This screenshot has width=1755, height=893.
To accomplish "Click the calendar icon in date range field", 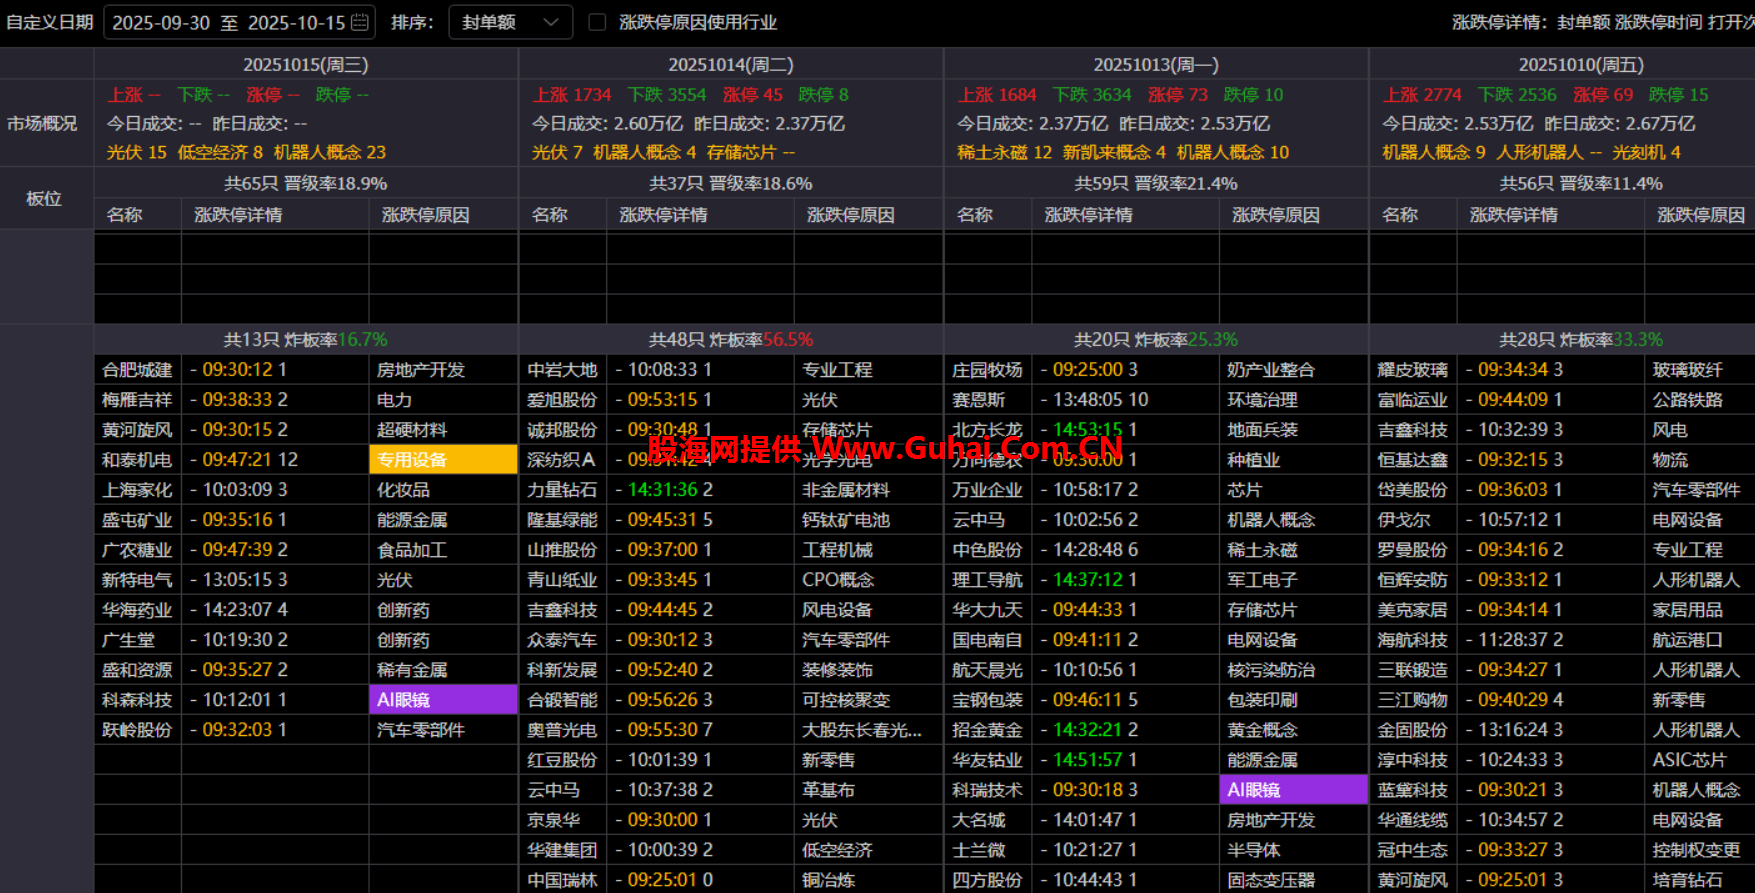I will 360,22.
